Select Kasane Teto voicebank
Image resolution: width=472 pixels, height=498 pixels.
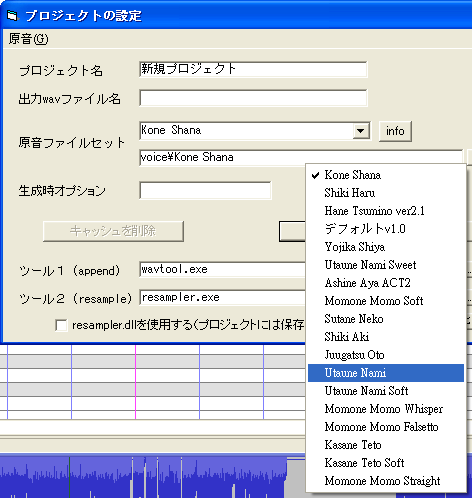click(386, 445)
